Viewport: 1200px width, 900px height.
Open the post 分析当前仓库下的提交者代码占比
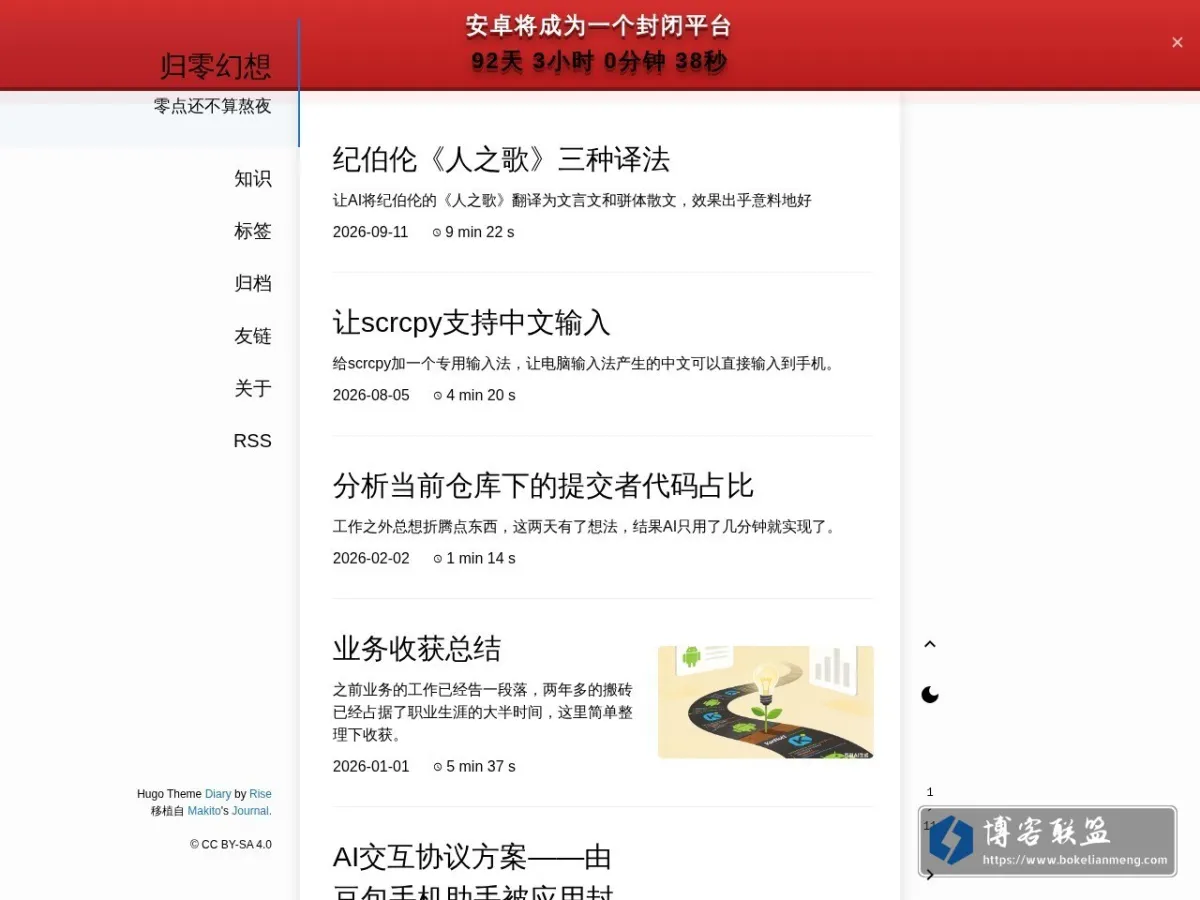pos(543,486)
